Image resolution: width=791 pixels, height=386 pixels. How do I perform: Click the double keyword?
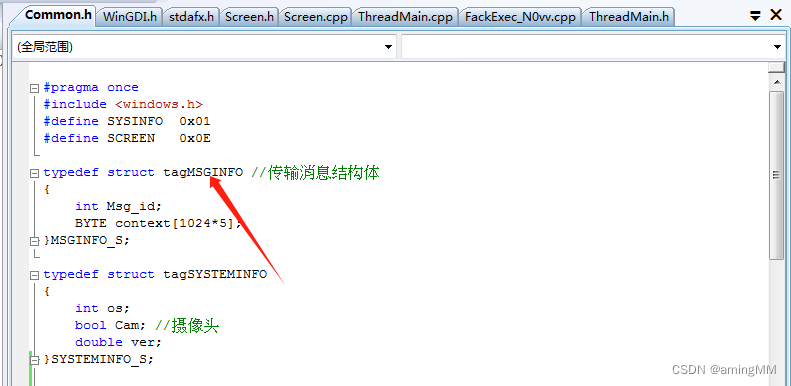point(99,342)
